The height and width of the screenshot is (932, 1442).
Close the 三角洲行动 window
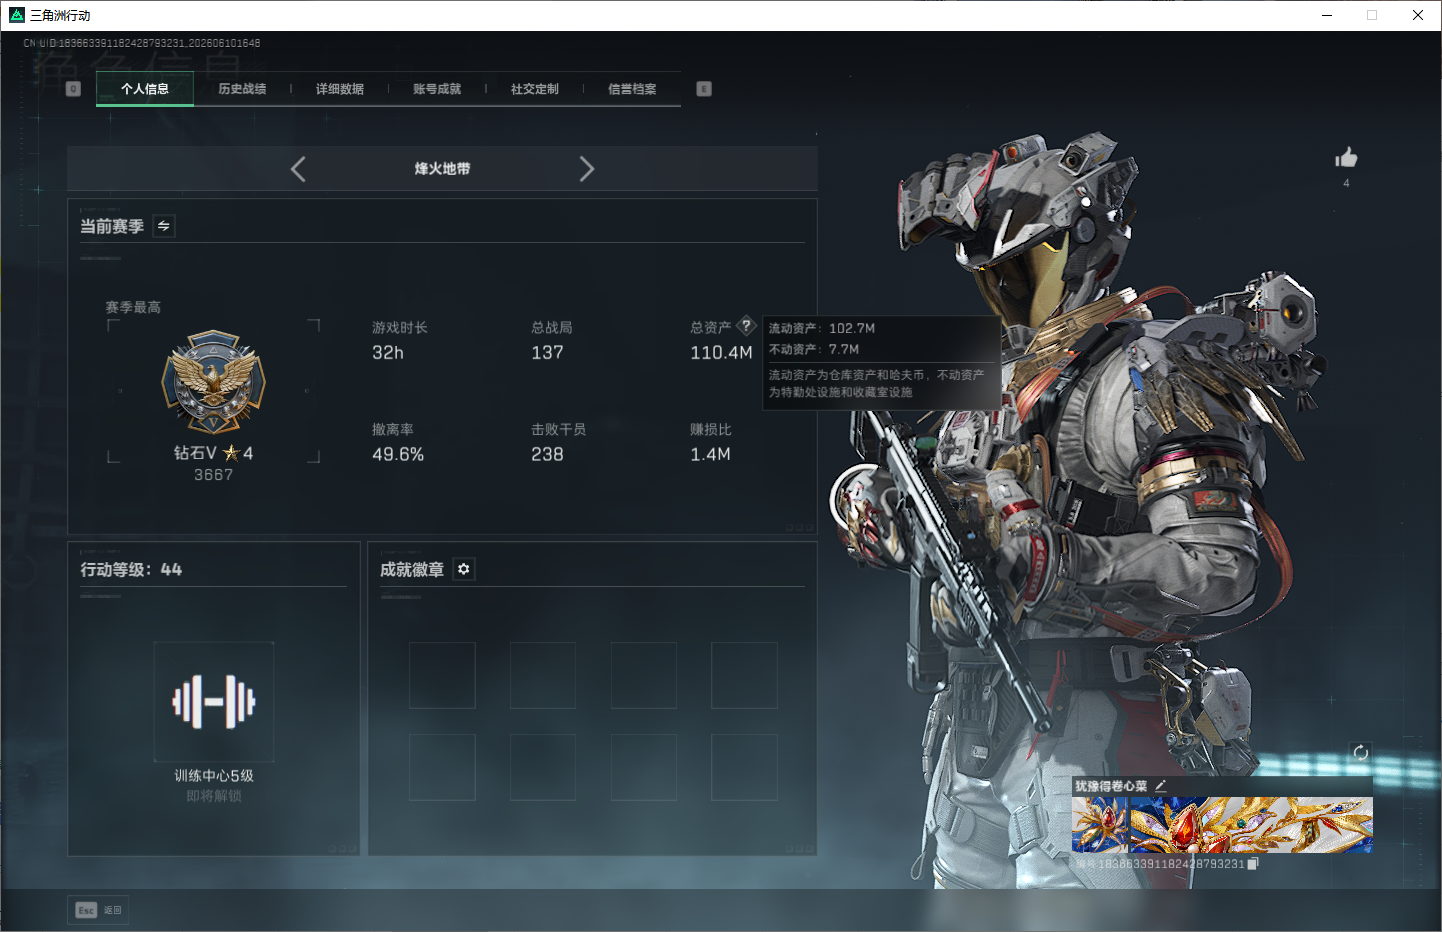[1418, 15]
